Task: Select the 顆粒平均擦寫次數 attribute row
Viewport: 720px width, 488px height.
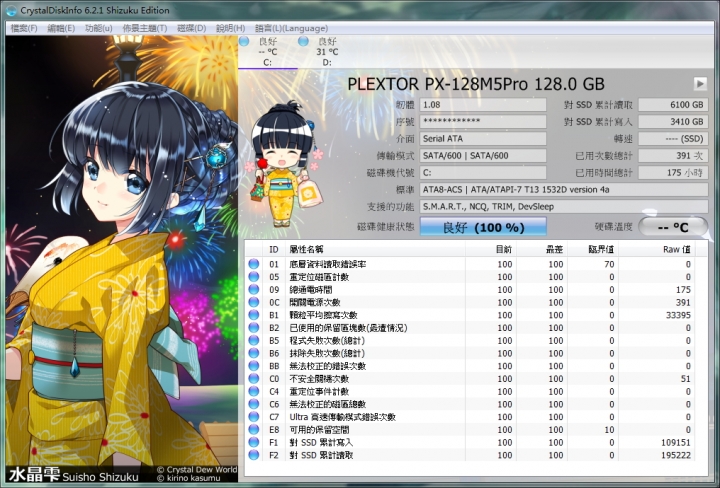Action: 470,315
